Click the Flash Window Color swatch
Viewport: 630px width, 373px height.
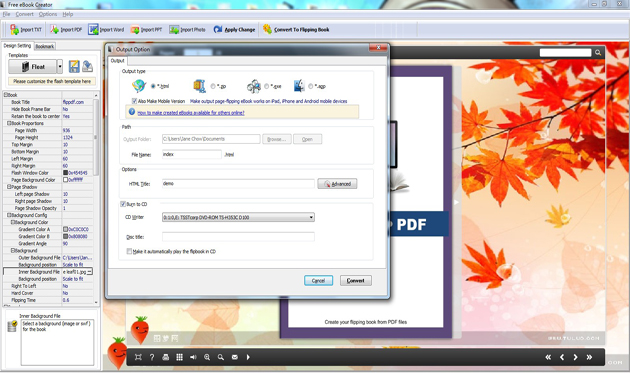click(65, 173)
